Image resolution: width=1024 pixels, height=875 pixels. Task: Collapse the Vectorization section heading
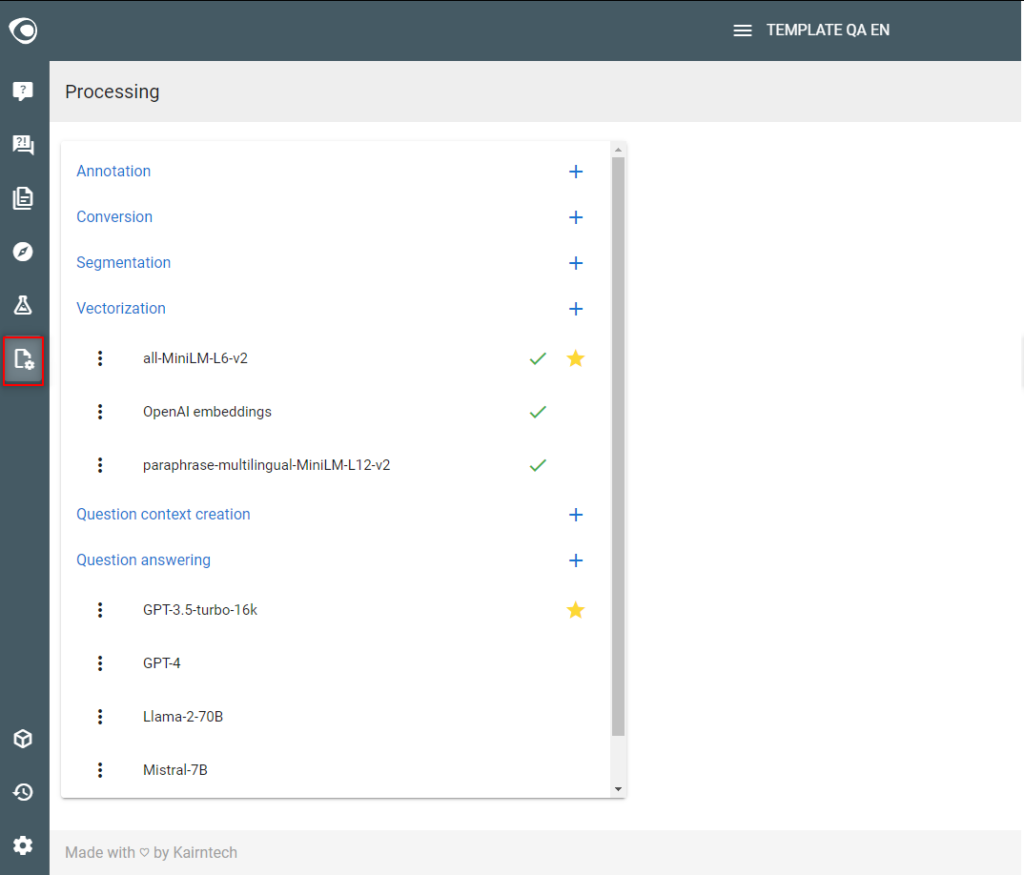121,308
